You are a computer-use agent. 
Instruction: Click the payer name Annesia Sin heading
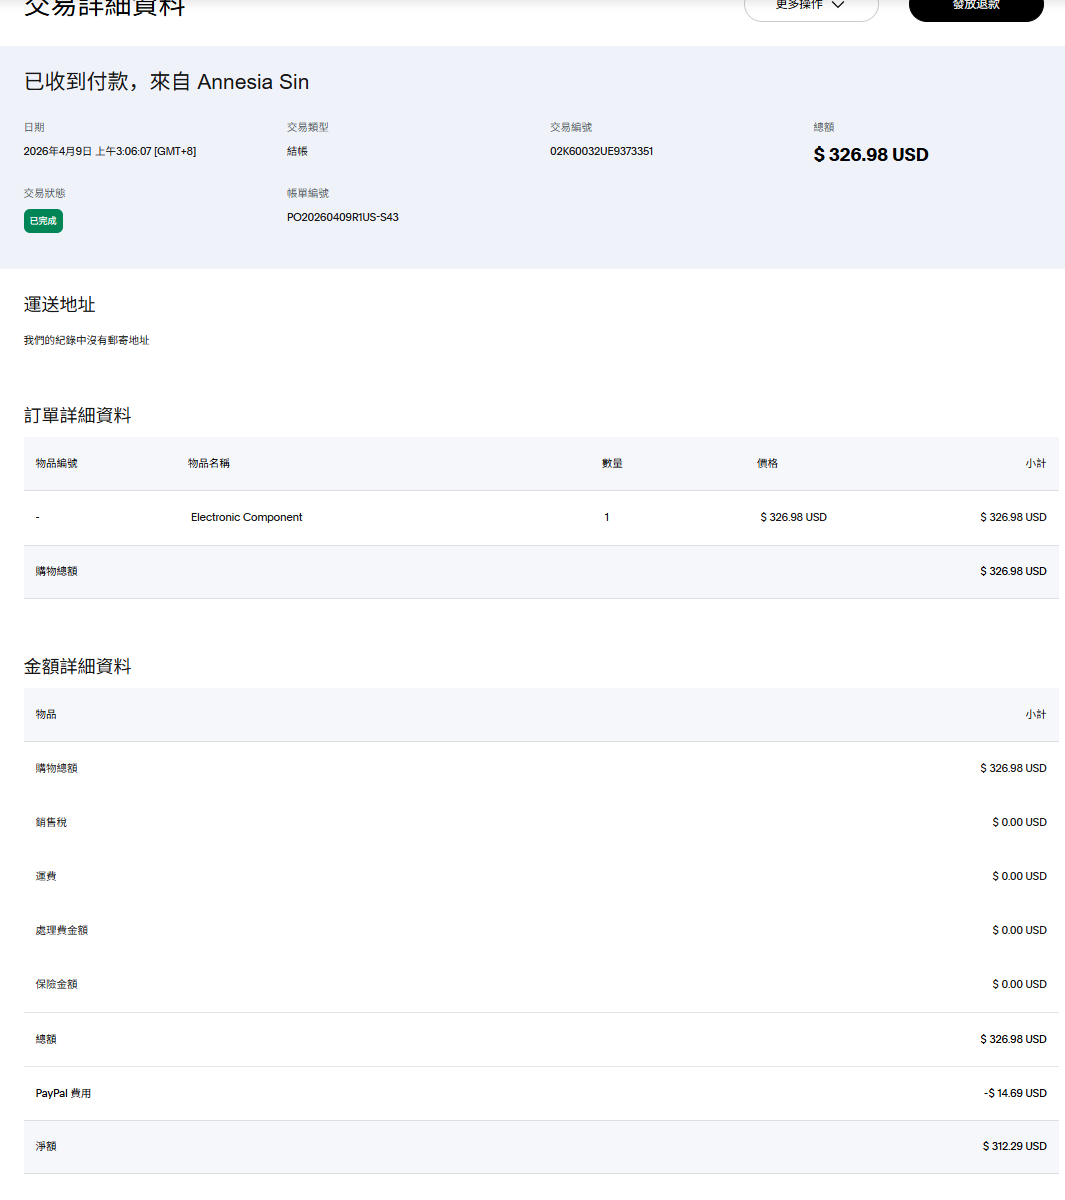click(253, 82)
